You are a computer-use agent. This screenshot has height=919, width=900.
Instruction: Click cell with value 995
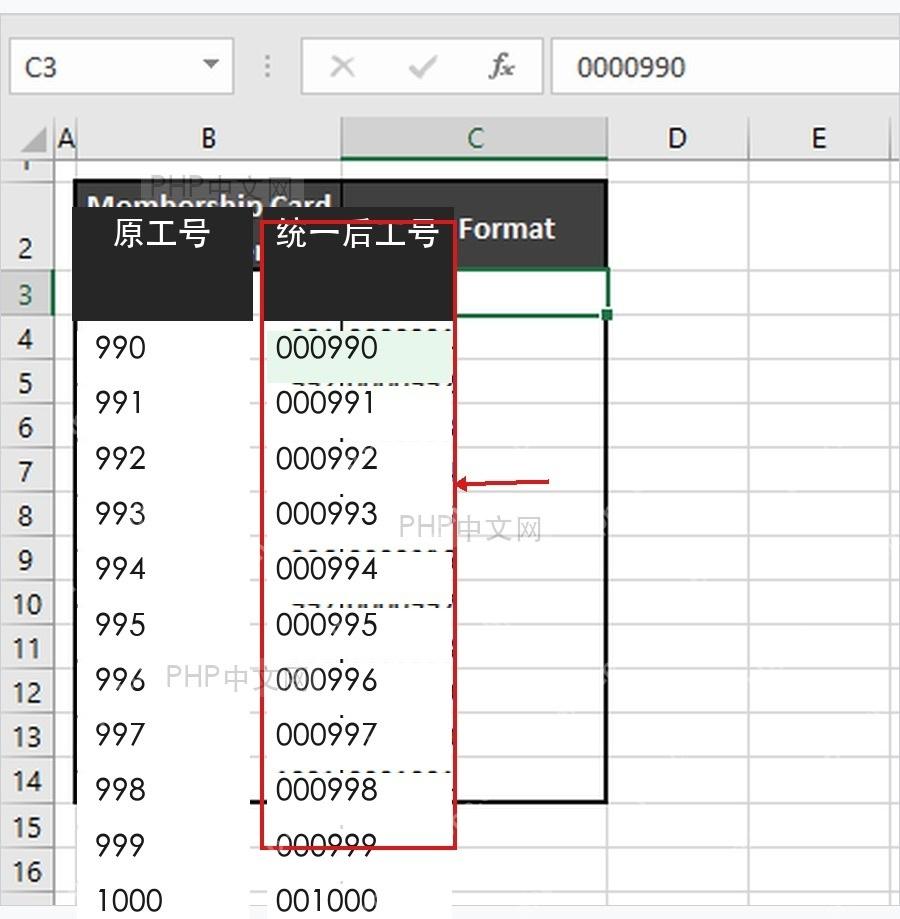tap(120, 624)
